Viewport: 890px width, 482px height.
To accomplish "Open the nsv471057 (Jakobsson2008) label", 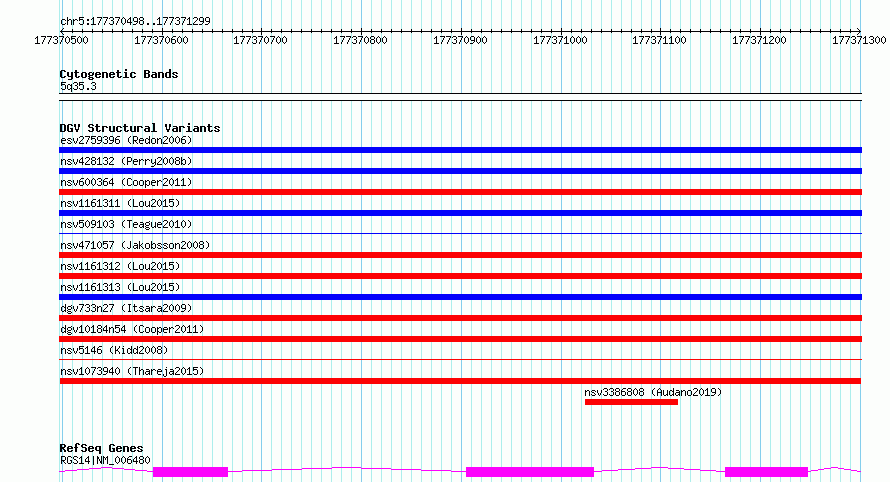I will pos(135,245).
